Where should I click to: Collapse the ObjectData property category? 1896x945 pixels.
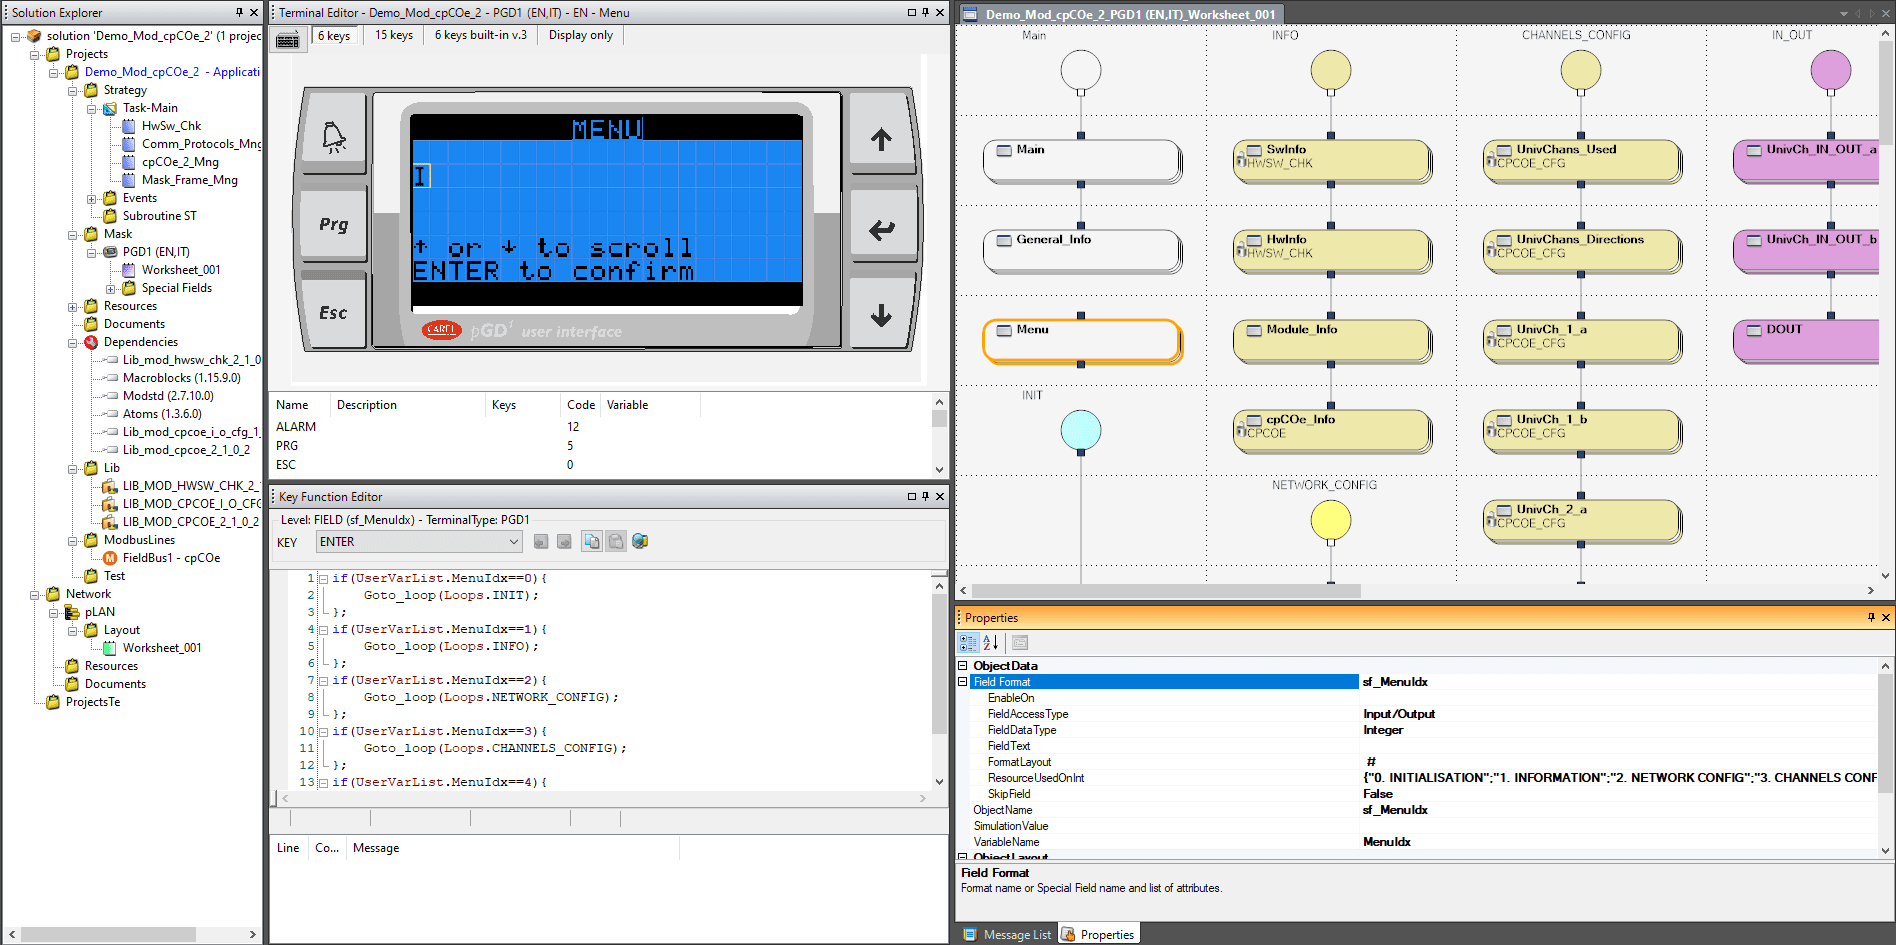(963, 666)
